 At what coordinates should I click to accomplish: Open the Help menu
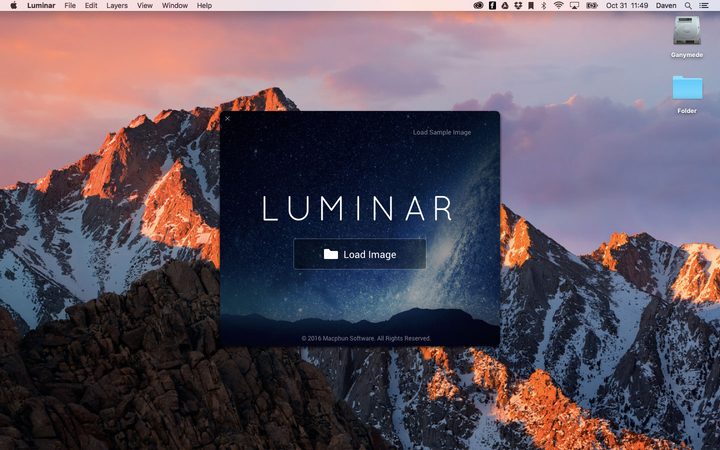tap(204, 6)
